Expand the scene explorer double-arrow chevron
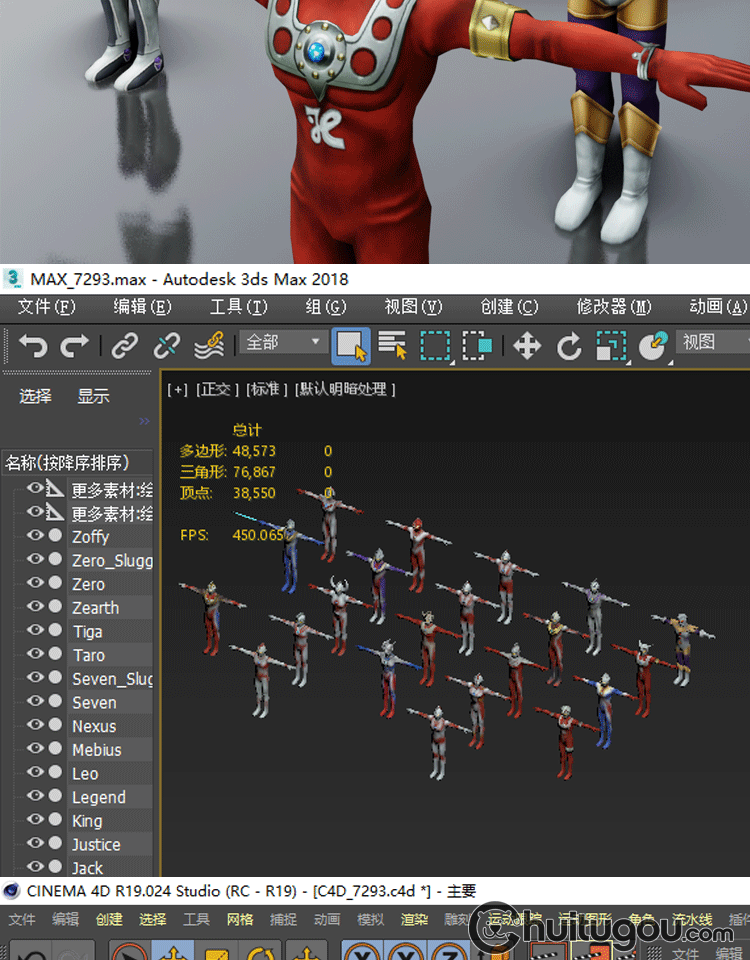The image size is (750, 960). pos(144,421)
